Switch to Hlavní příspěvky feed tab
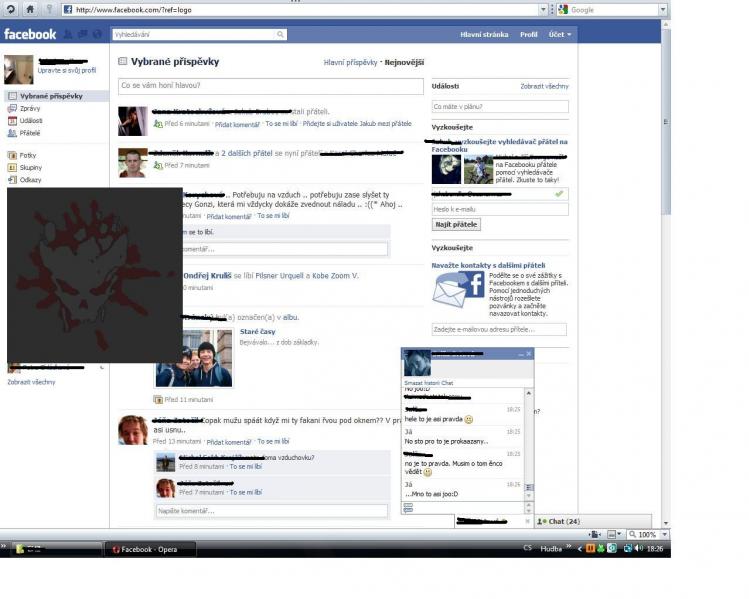Screen dimensions: 749x599 point(350,62)
